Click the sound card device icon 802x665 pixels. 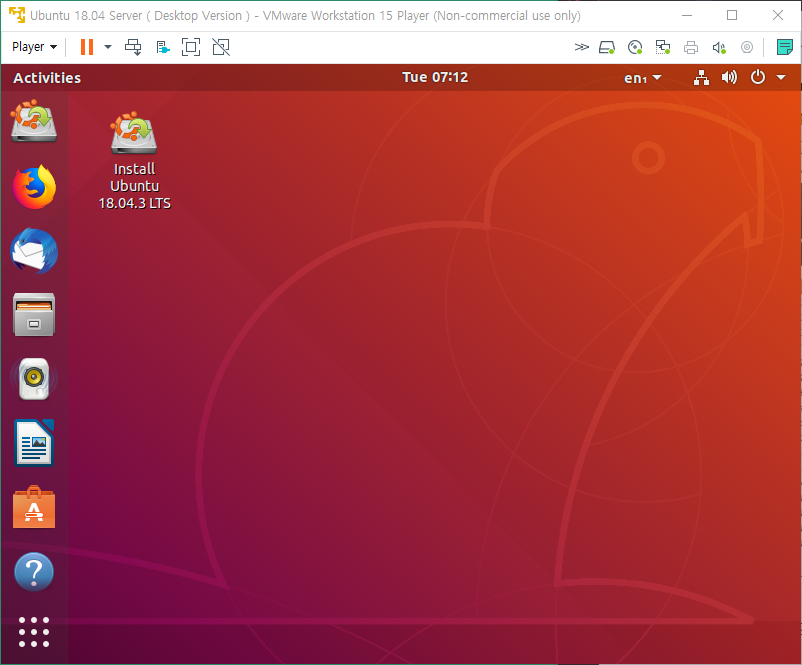pyautogui.click(x=719, y=48)
